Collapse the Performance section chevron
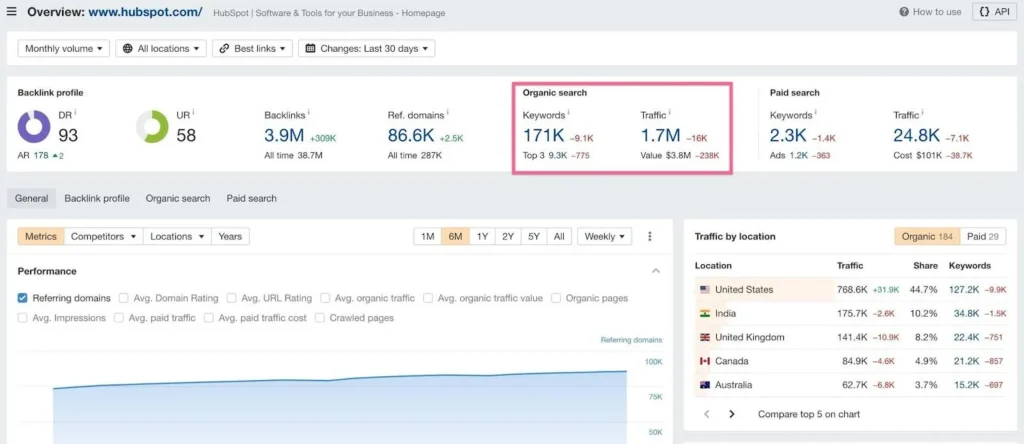Viewport: 1024px width, 444px height. tap(656, 271)
